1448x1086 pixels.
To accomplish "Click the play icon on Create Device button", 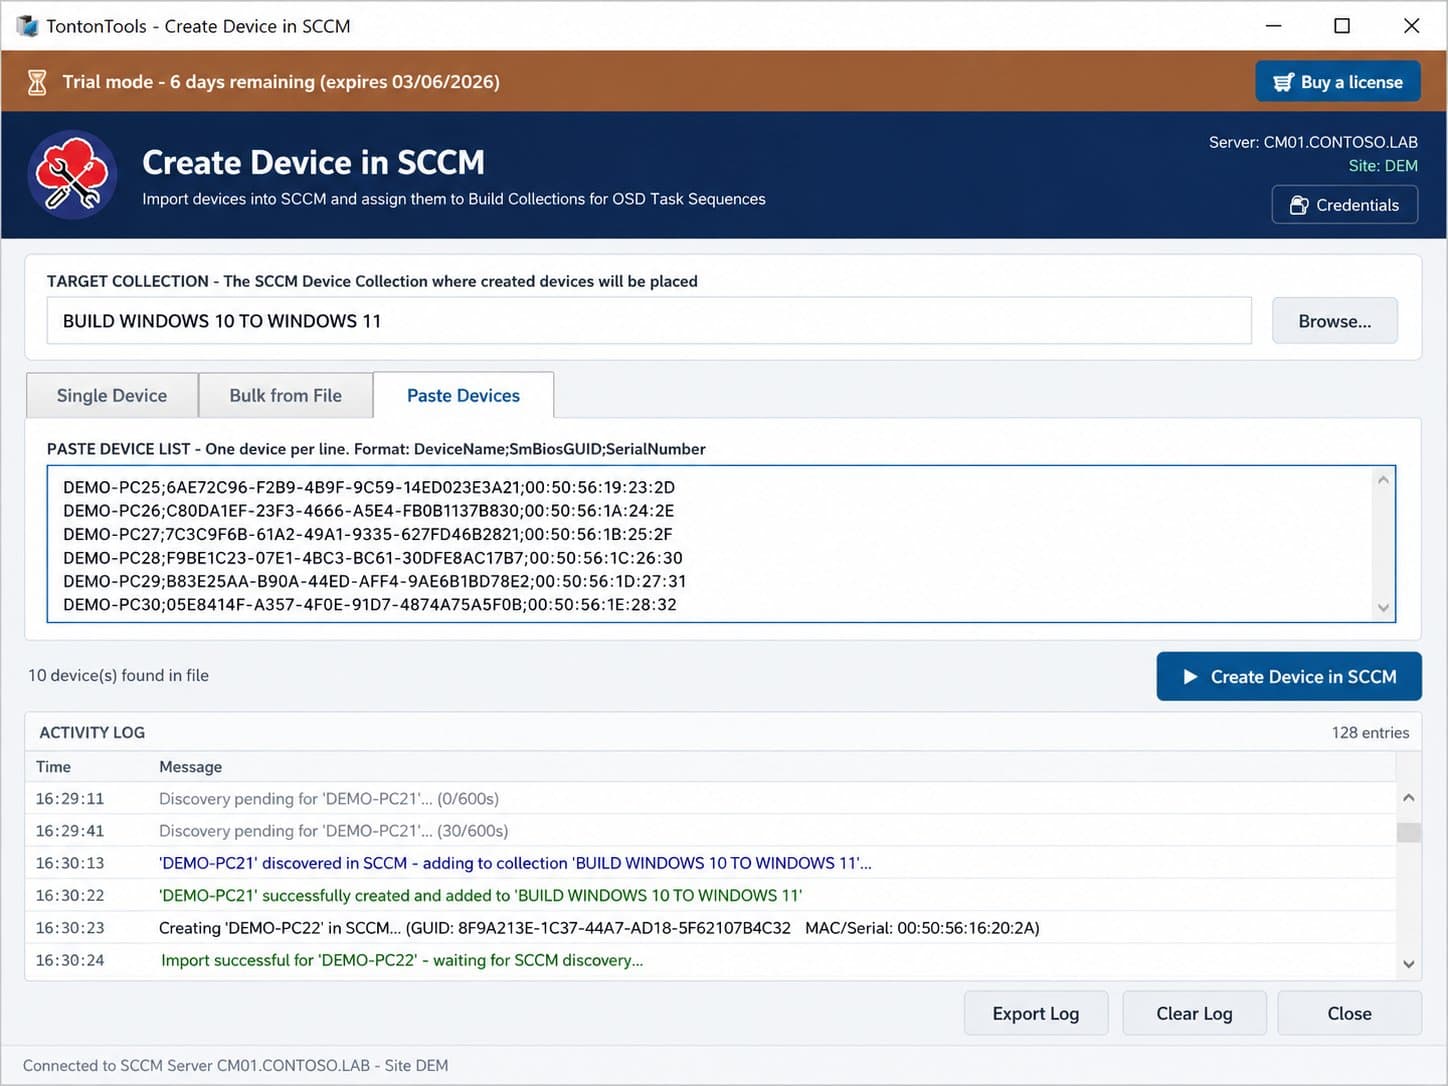I will (1190, 677).
